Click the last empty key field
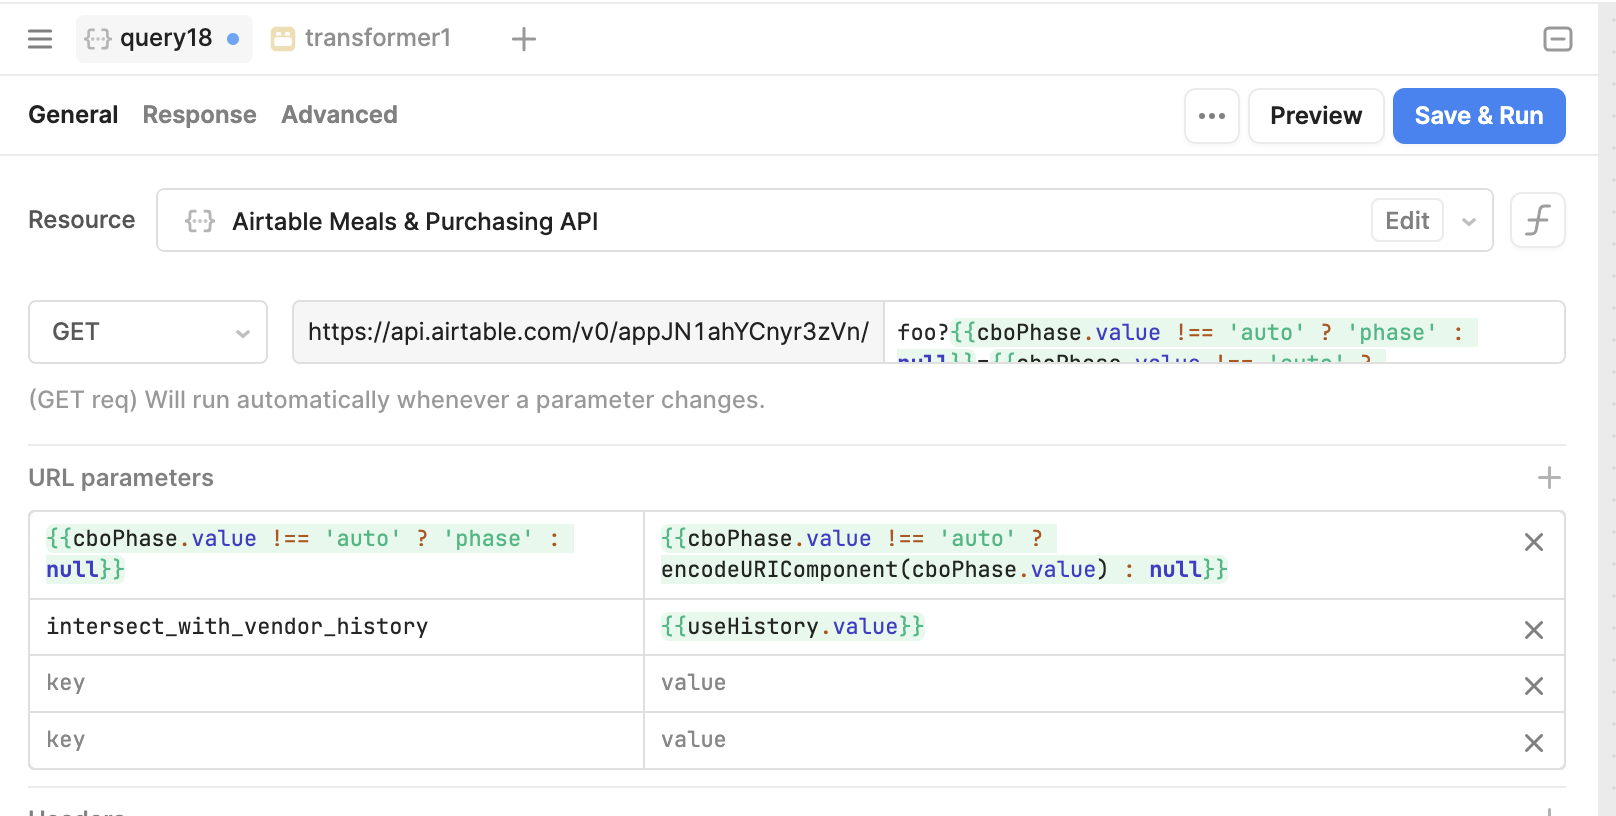The width and height of the screenshot is (1616, 816). pos(336,740)
